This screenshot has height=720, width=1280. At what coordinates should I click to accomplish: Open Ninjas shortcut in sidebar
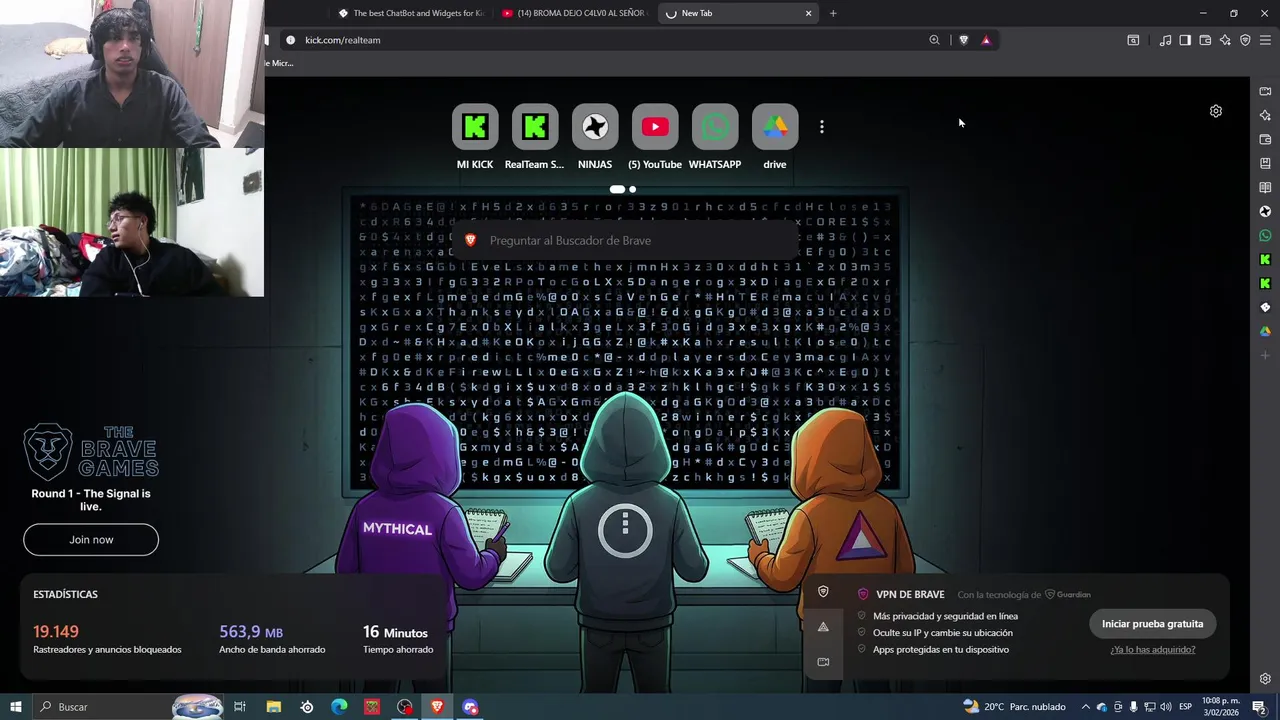[1265, 211]
